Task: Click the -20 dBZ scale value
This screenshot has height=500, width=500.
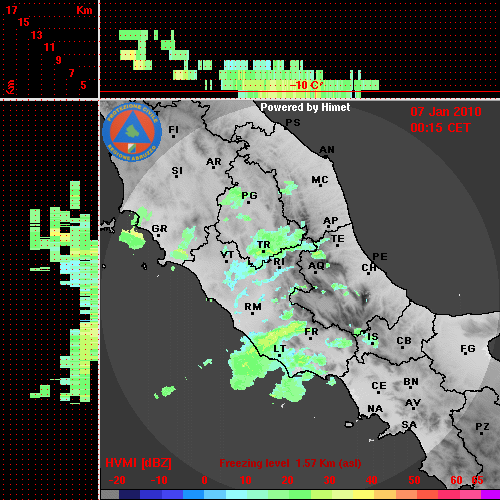Action: (x=117, y=480)
